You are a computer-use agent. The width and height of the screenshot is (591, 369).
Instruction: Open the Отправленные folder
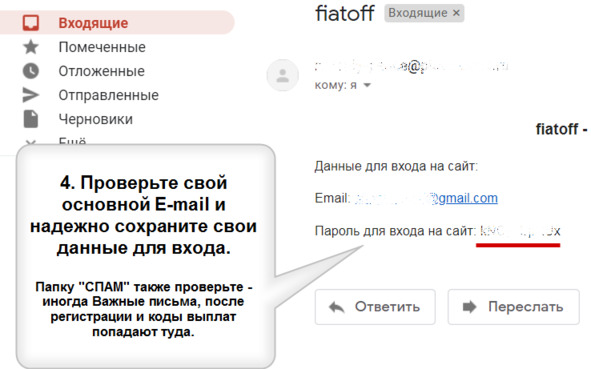click(x=109, y=95)
